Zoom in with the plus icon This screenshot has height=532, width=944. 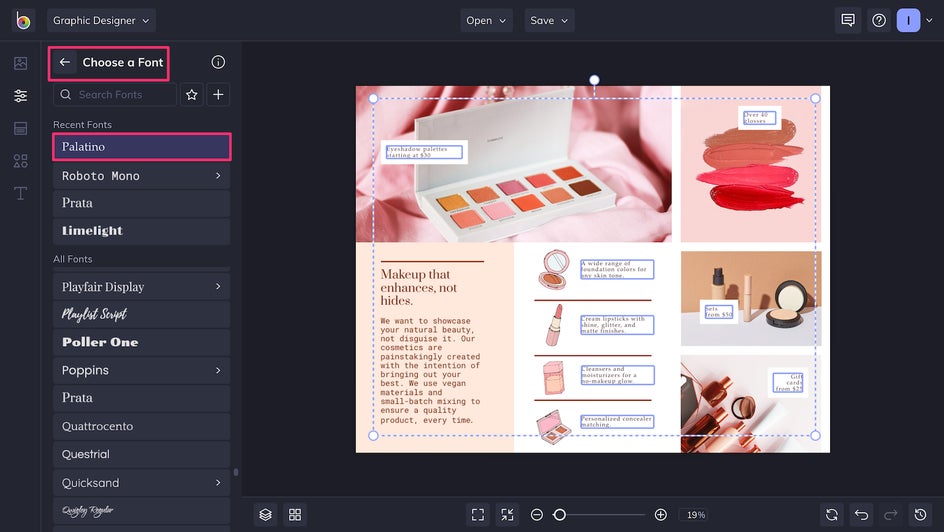660,515
